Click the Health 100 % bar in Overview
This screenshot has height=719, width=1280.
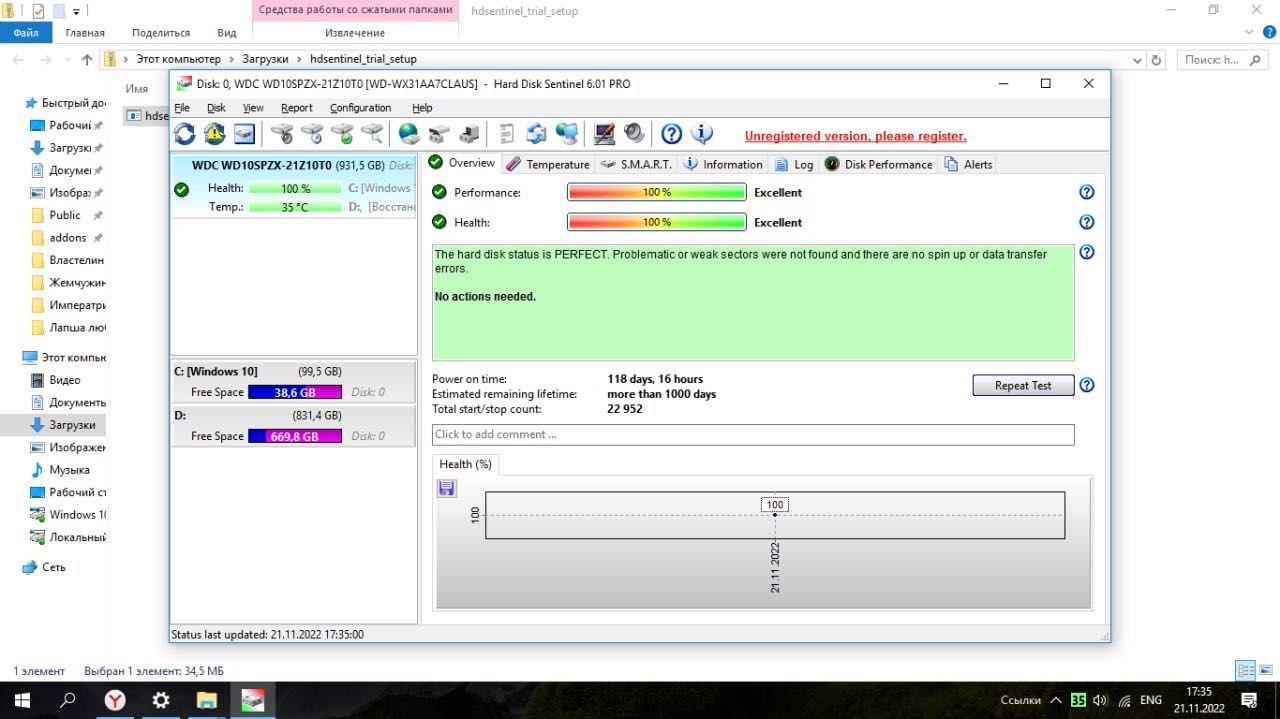point(657,222)
